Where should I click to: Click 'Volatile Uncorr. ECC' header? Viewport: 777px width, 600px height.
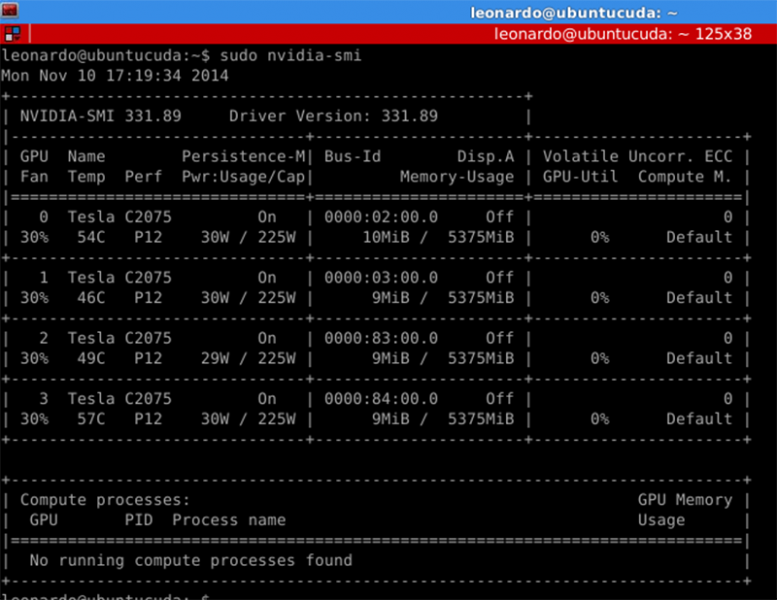637,157
